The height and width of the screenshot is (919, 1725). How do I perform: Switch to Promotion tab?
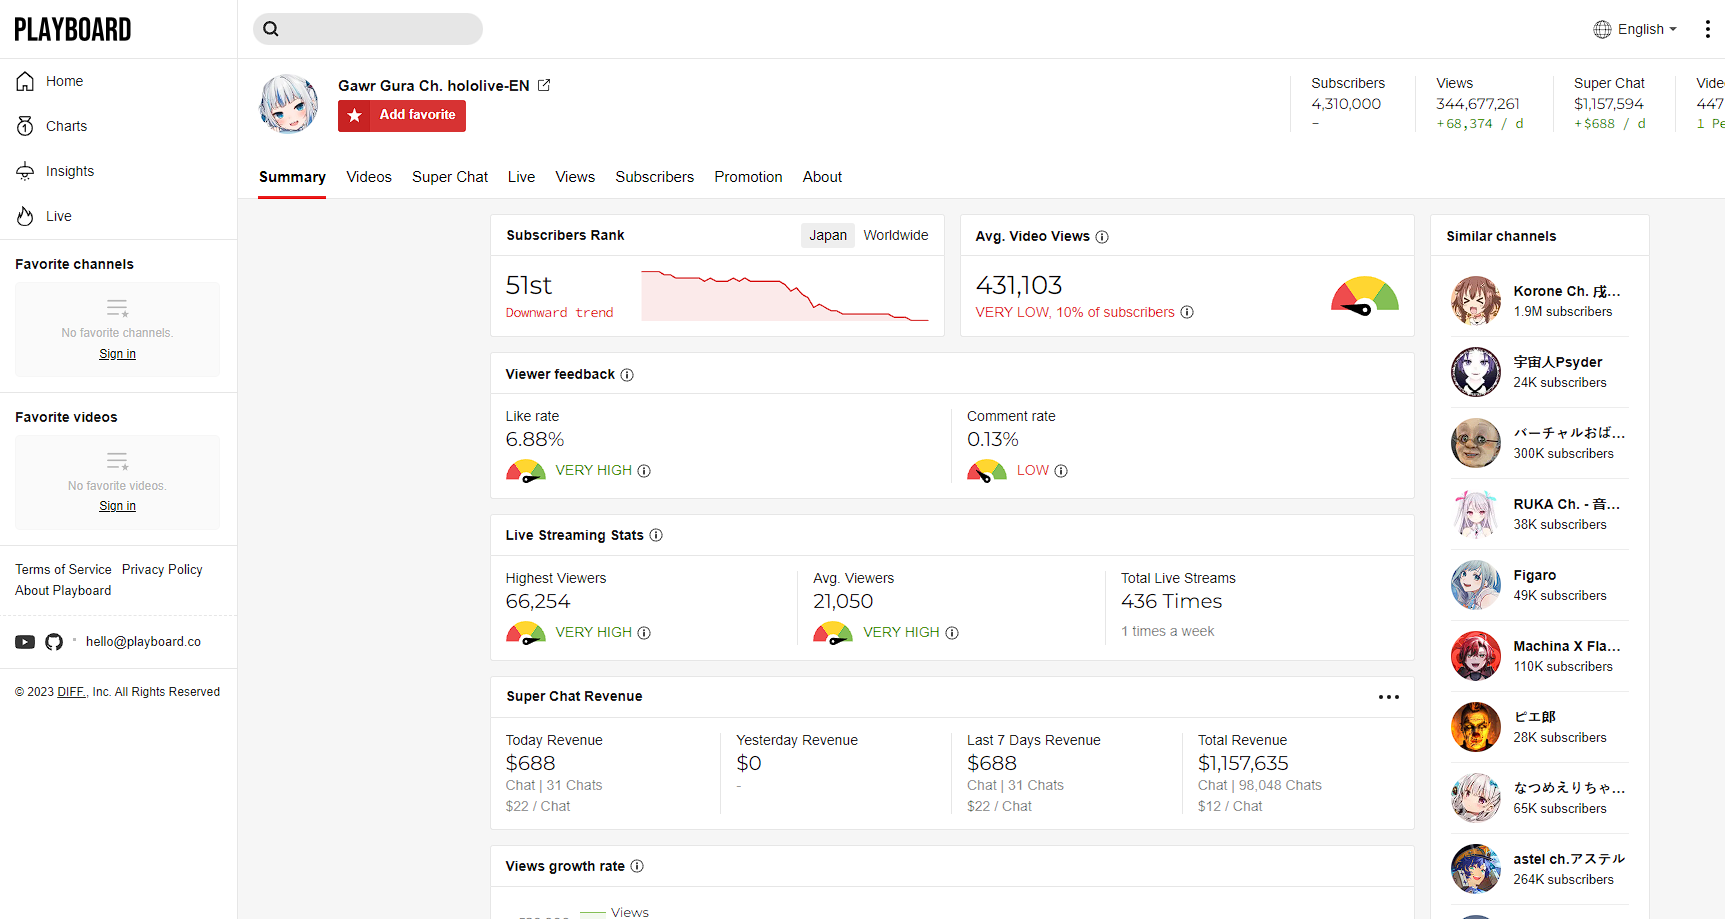[748, 177]
